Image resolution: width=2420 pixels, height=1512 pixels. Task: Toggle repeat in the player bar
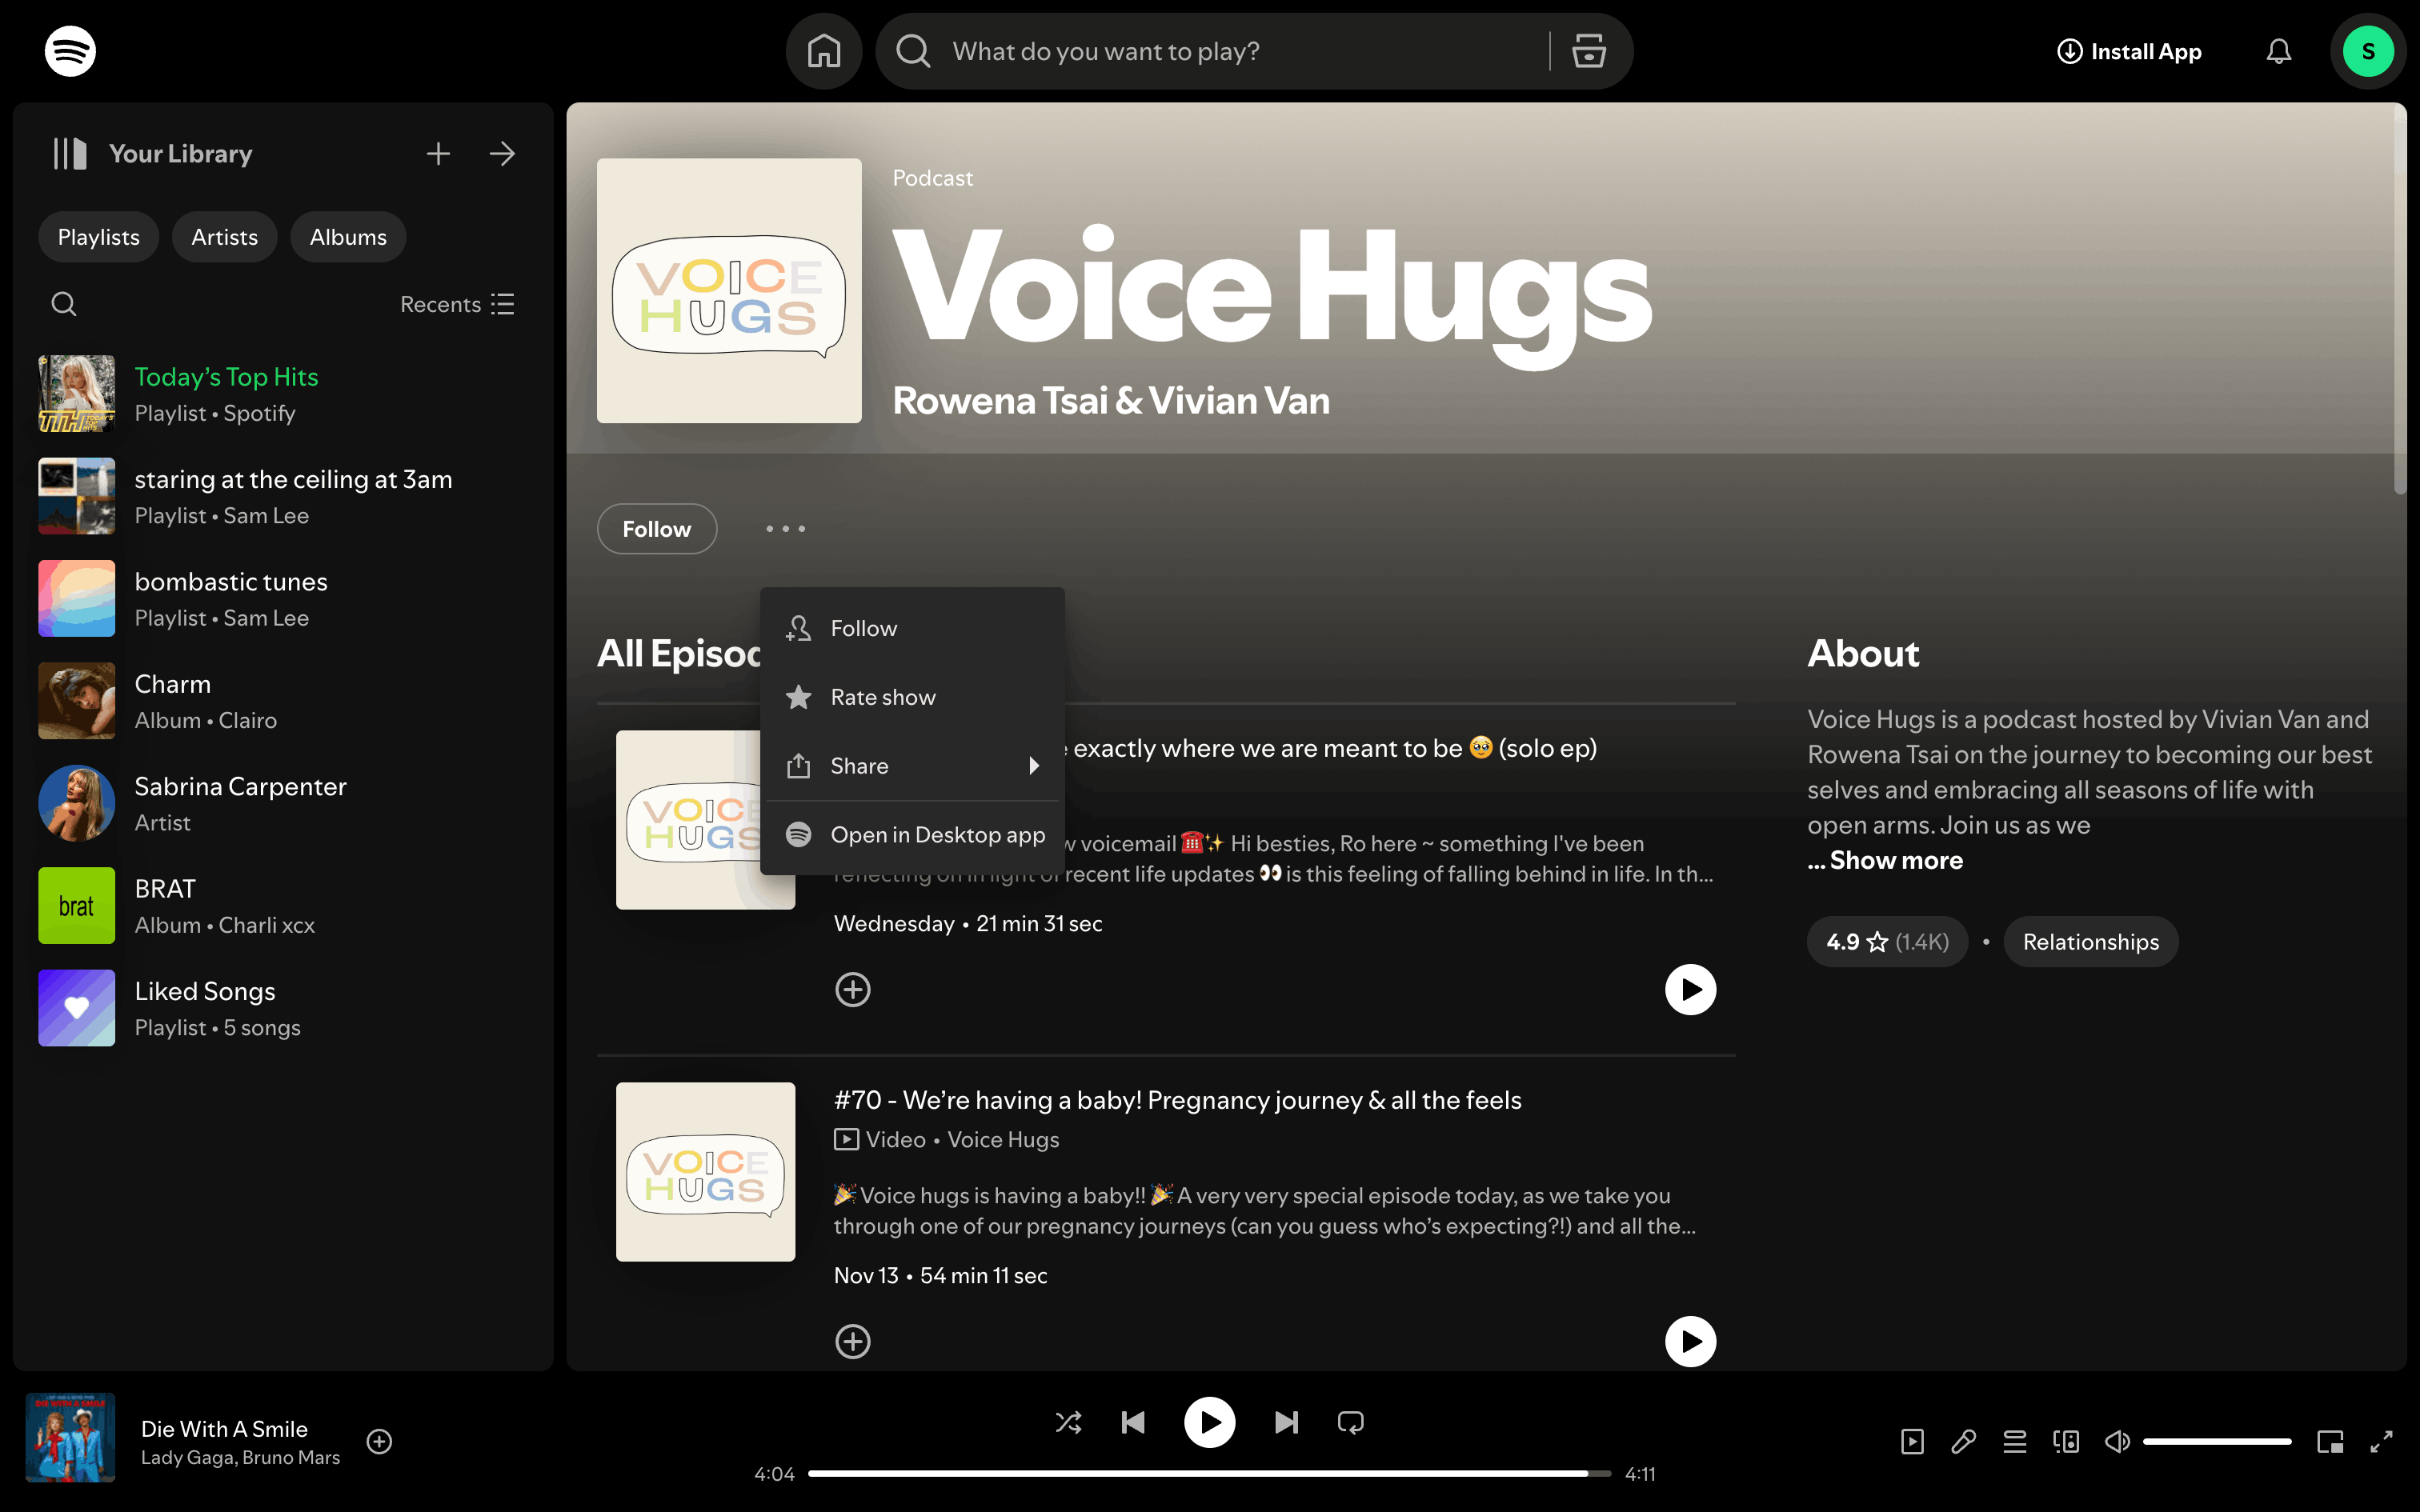pyautogui.click(x=1350, y=1422)
